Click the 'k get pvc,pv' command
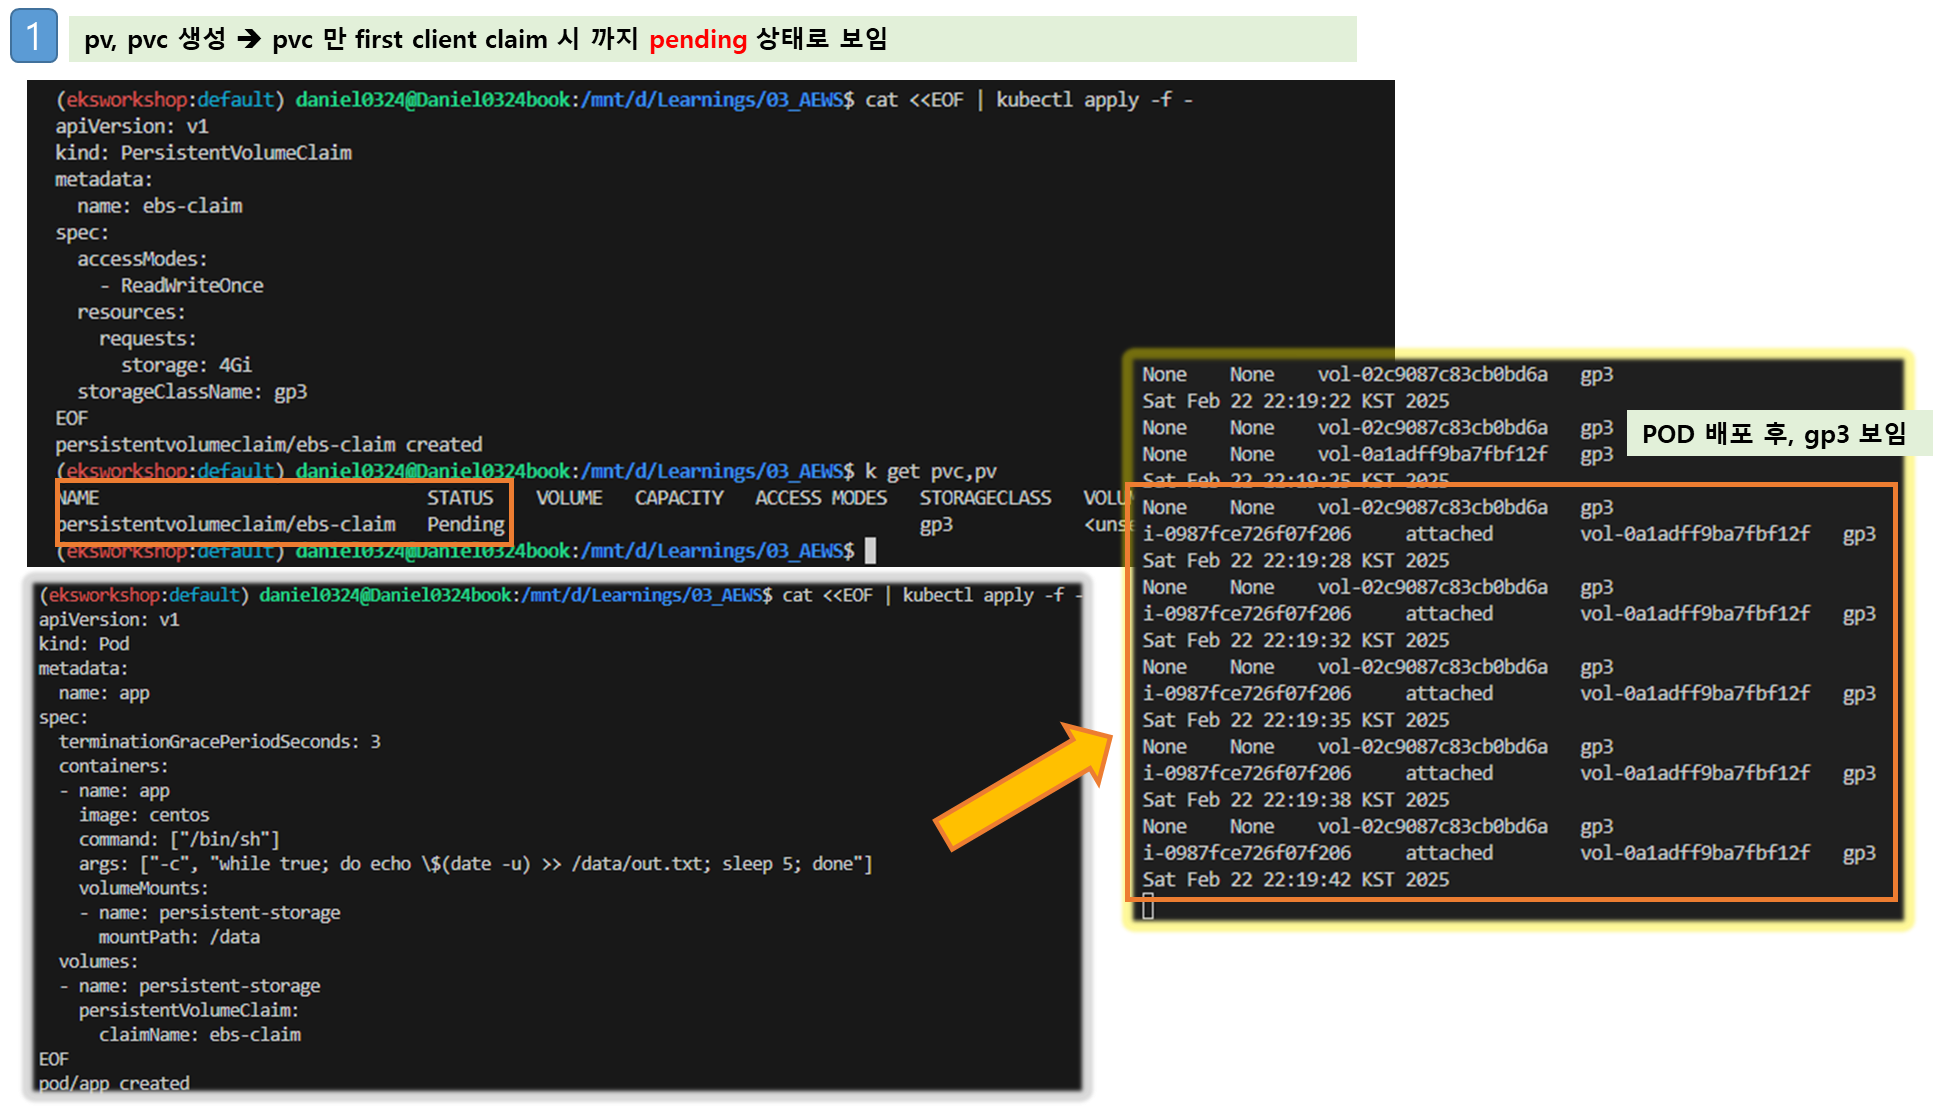1933x1108 pixels. [930, 471]
